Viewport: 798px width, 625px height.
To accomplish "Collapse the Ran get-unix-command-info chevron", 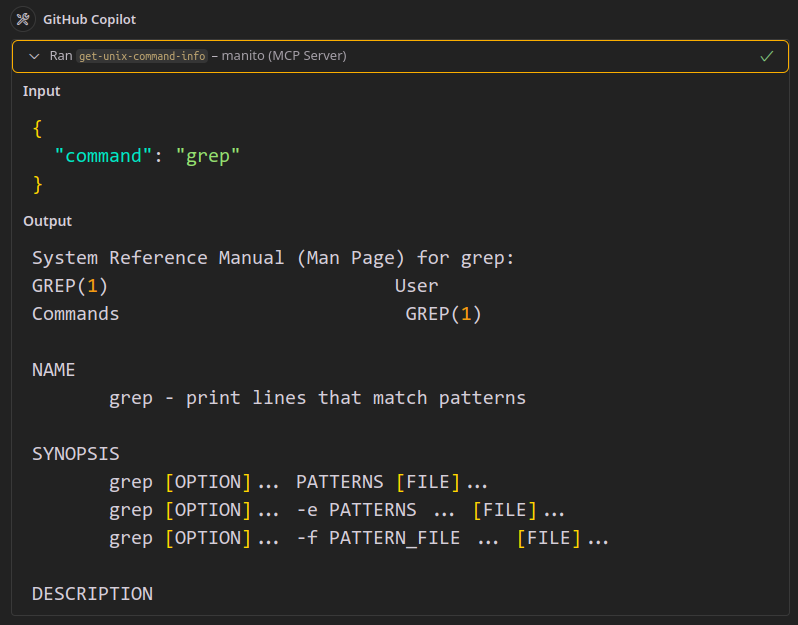I will coord(34,56).
